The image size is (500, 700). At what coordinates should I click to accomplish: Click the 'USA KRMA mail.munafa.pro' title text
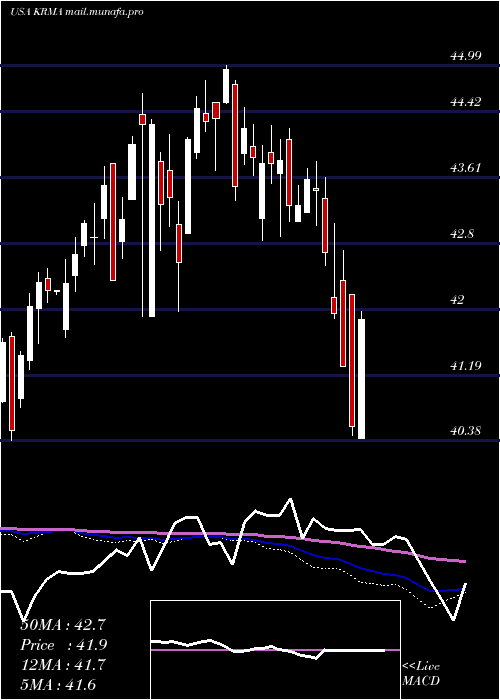(77, 12)
